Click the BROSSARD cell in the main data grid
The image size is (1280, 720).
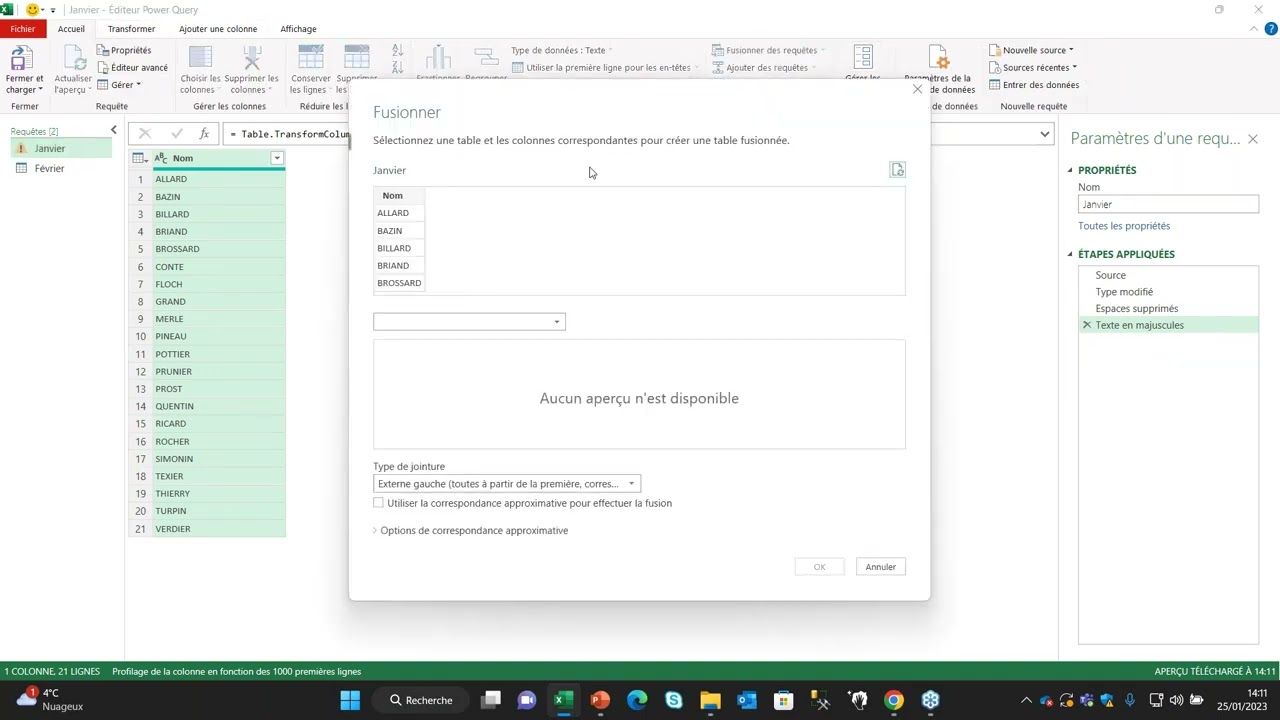click(x=218, y=249)
